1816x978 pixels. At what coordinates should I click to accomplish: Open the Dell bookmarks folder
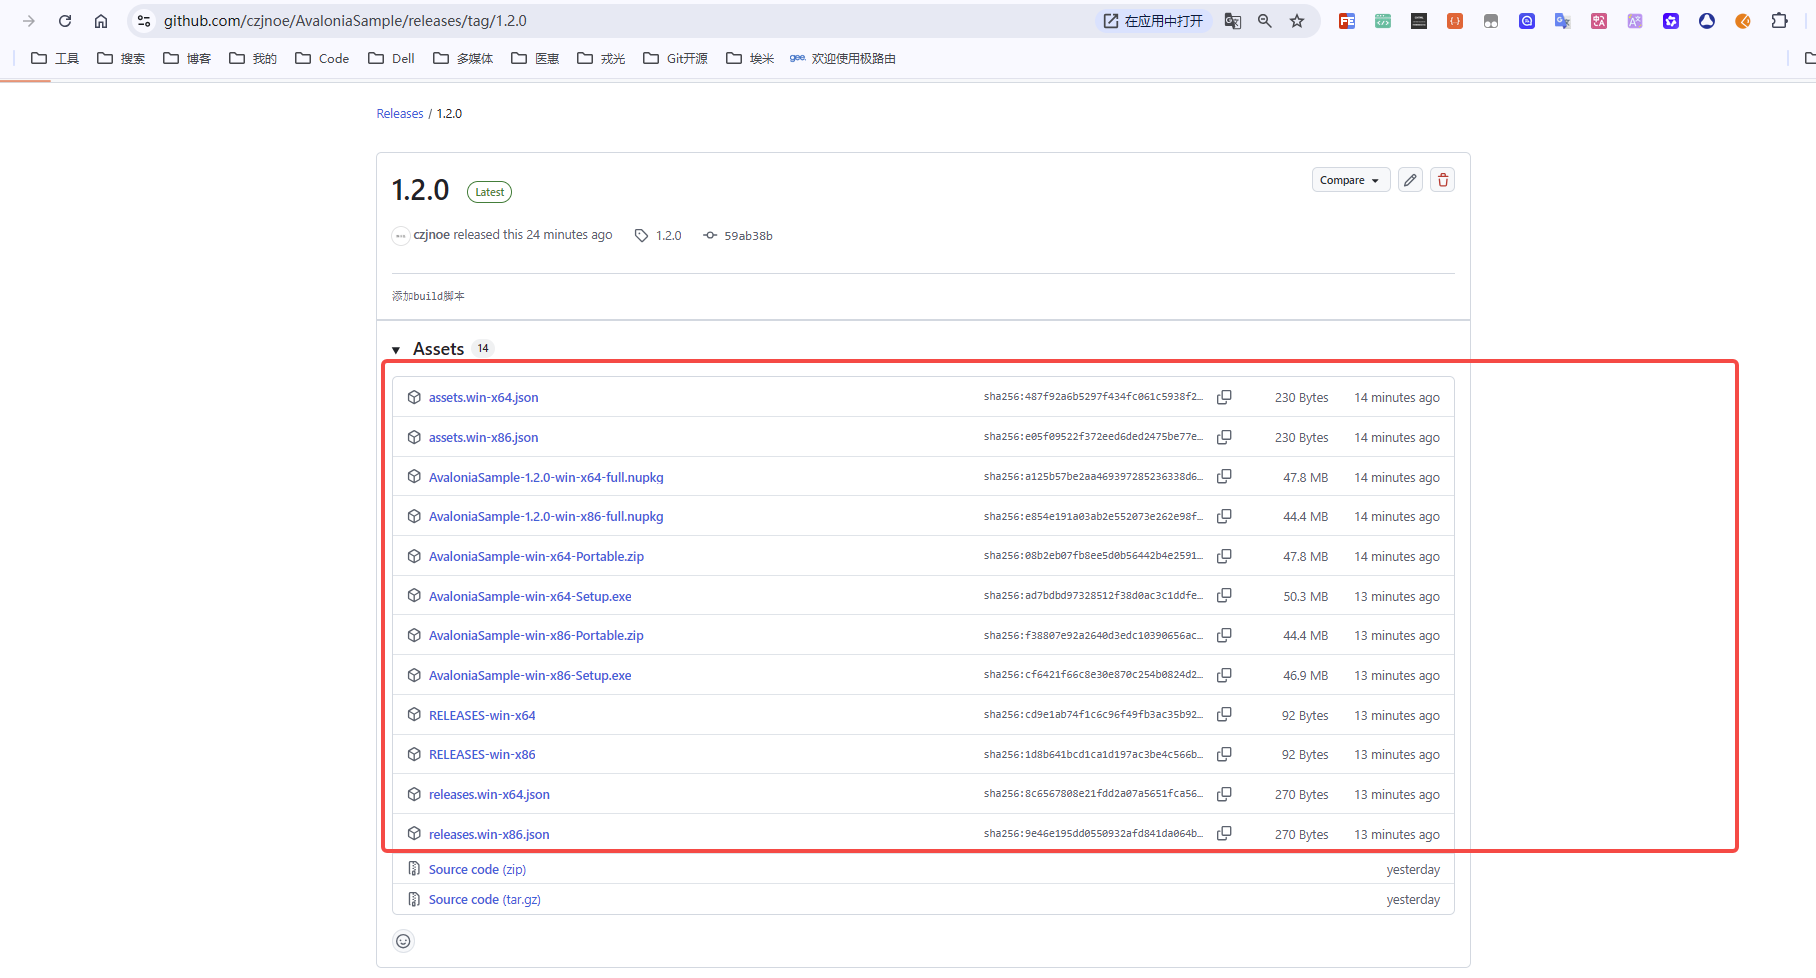point(391,59)
